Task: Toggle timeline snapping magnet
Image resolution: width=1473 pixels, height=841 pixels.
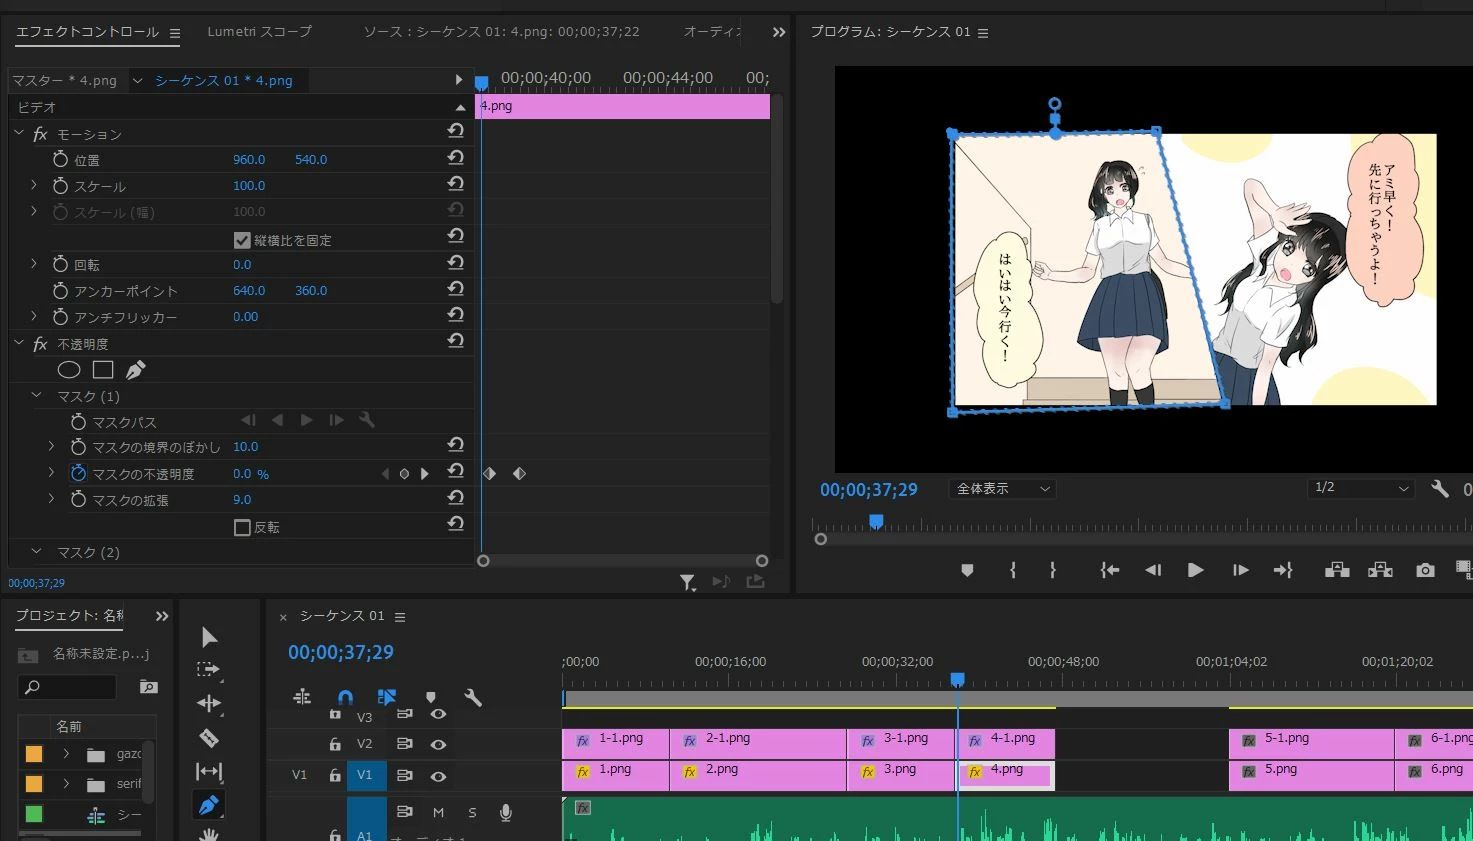Action: pos(345,697)
